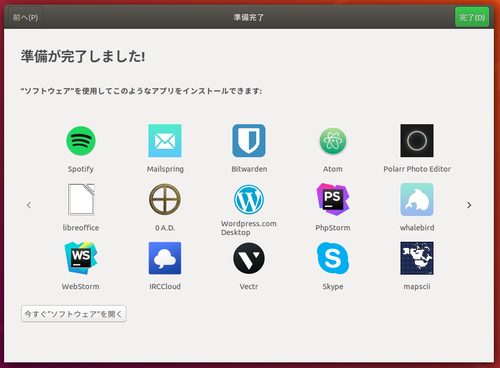This screenshot has height=368, width=500.
Task: Open the Skype icon
Action: [x=333, y=258]
